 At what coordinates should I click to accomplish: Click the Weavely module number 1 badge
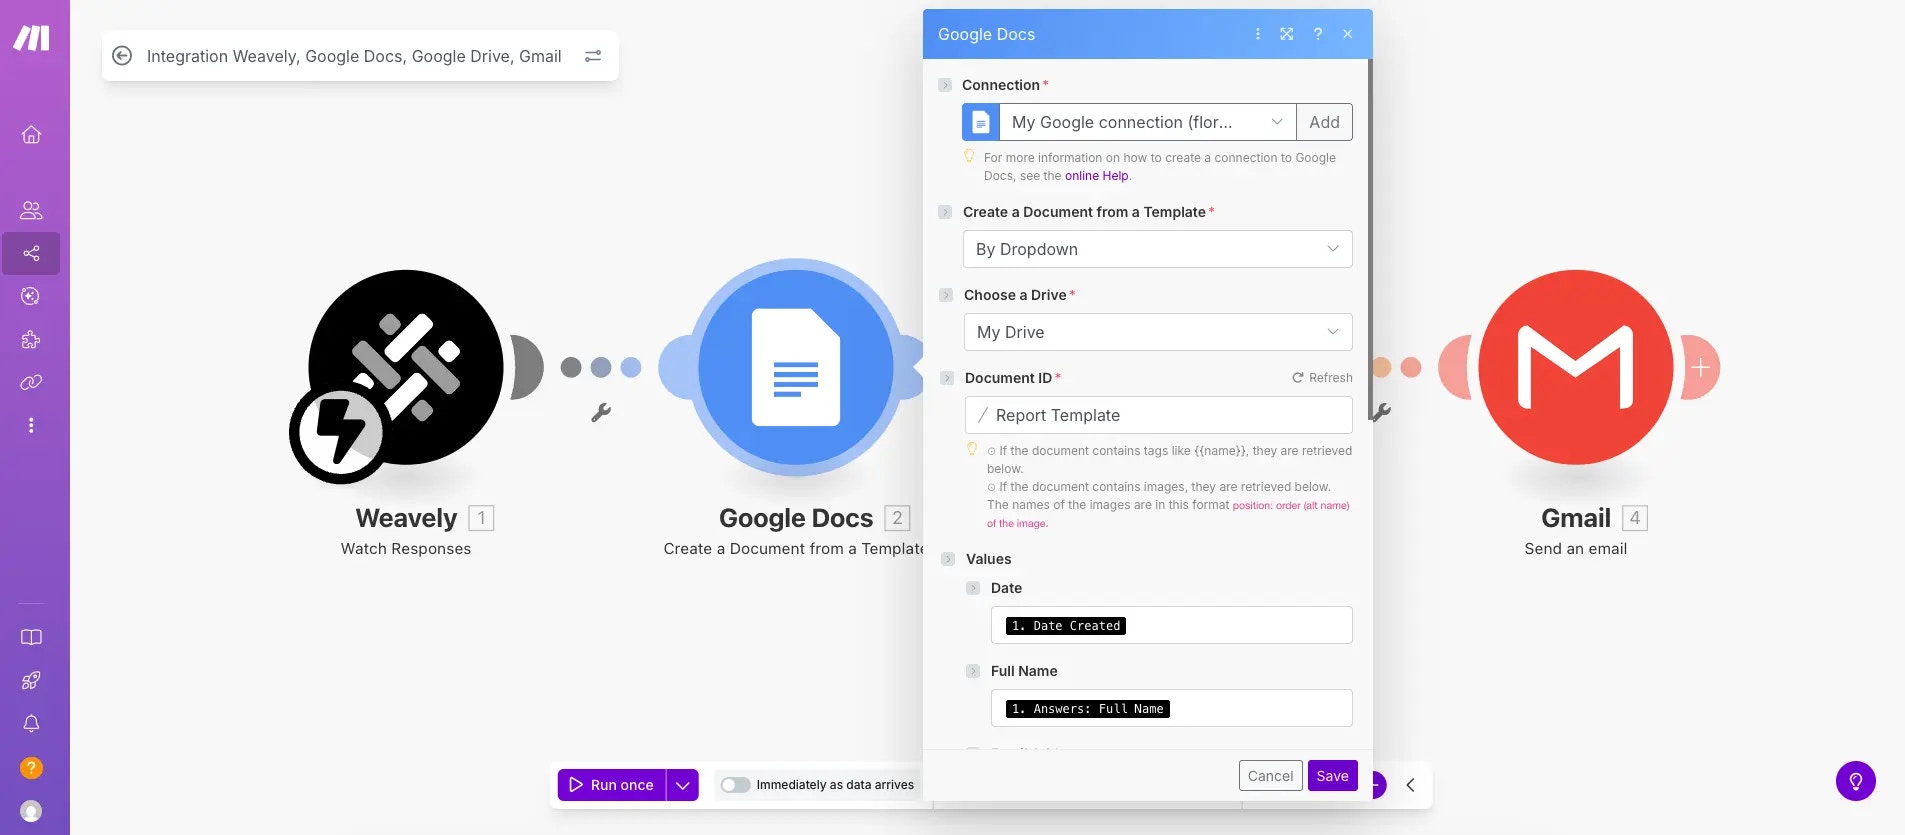pos(481,518)
